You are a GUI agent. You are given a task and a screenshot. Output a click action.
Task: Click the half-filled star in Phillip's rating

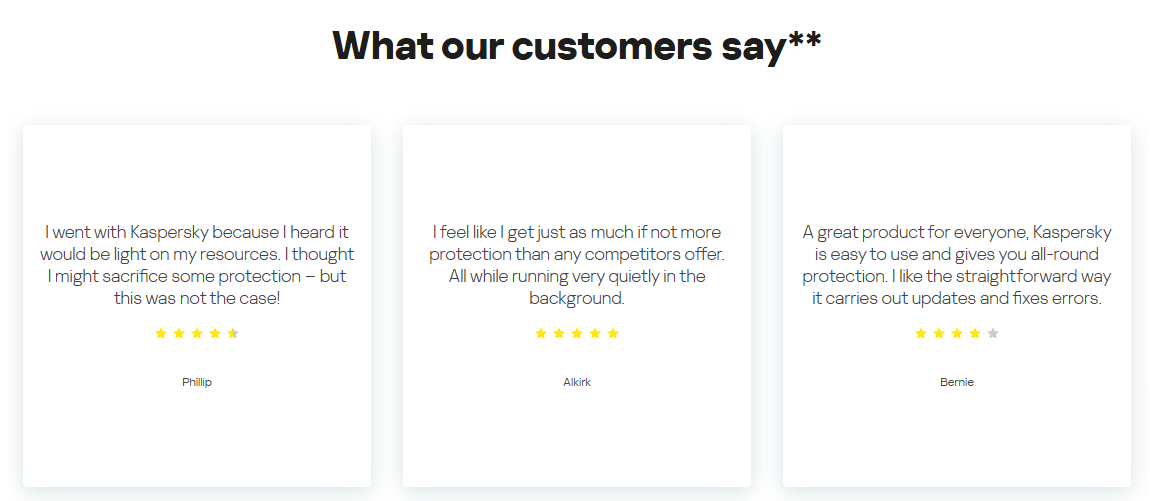pos(233,334)
